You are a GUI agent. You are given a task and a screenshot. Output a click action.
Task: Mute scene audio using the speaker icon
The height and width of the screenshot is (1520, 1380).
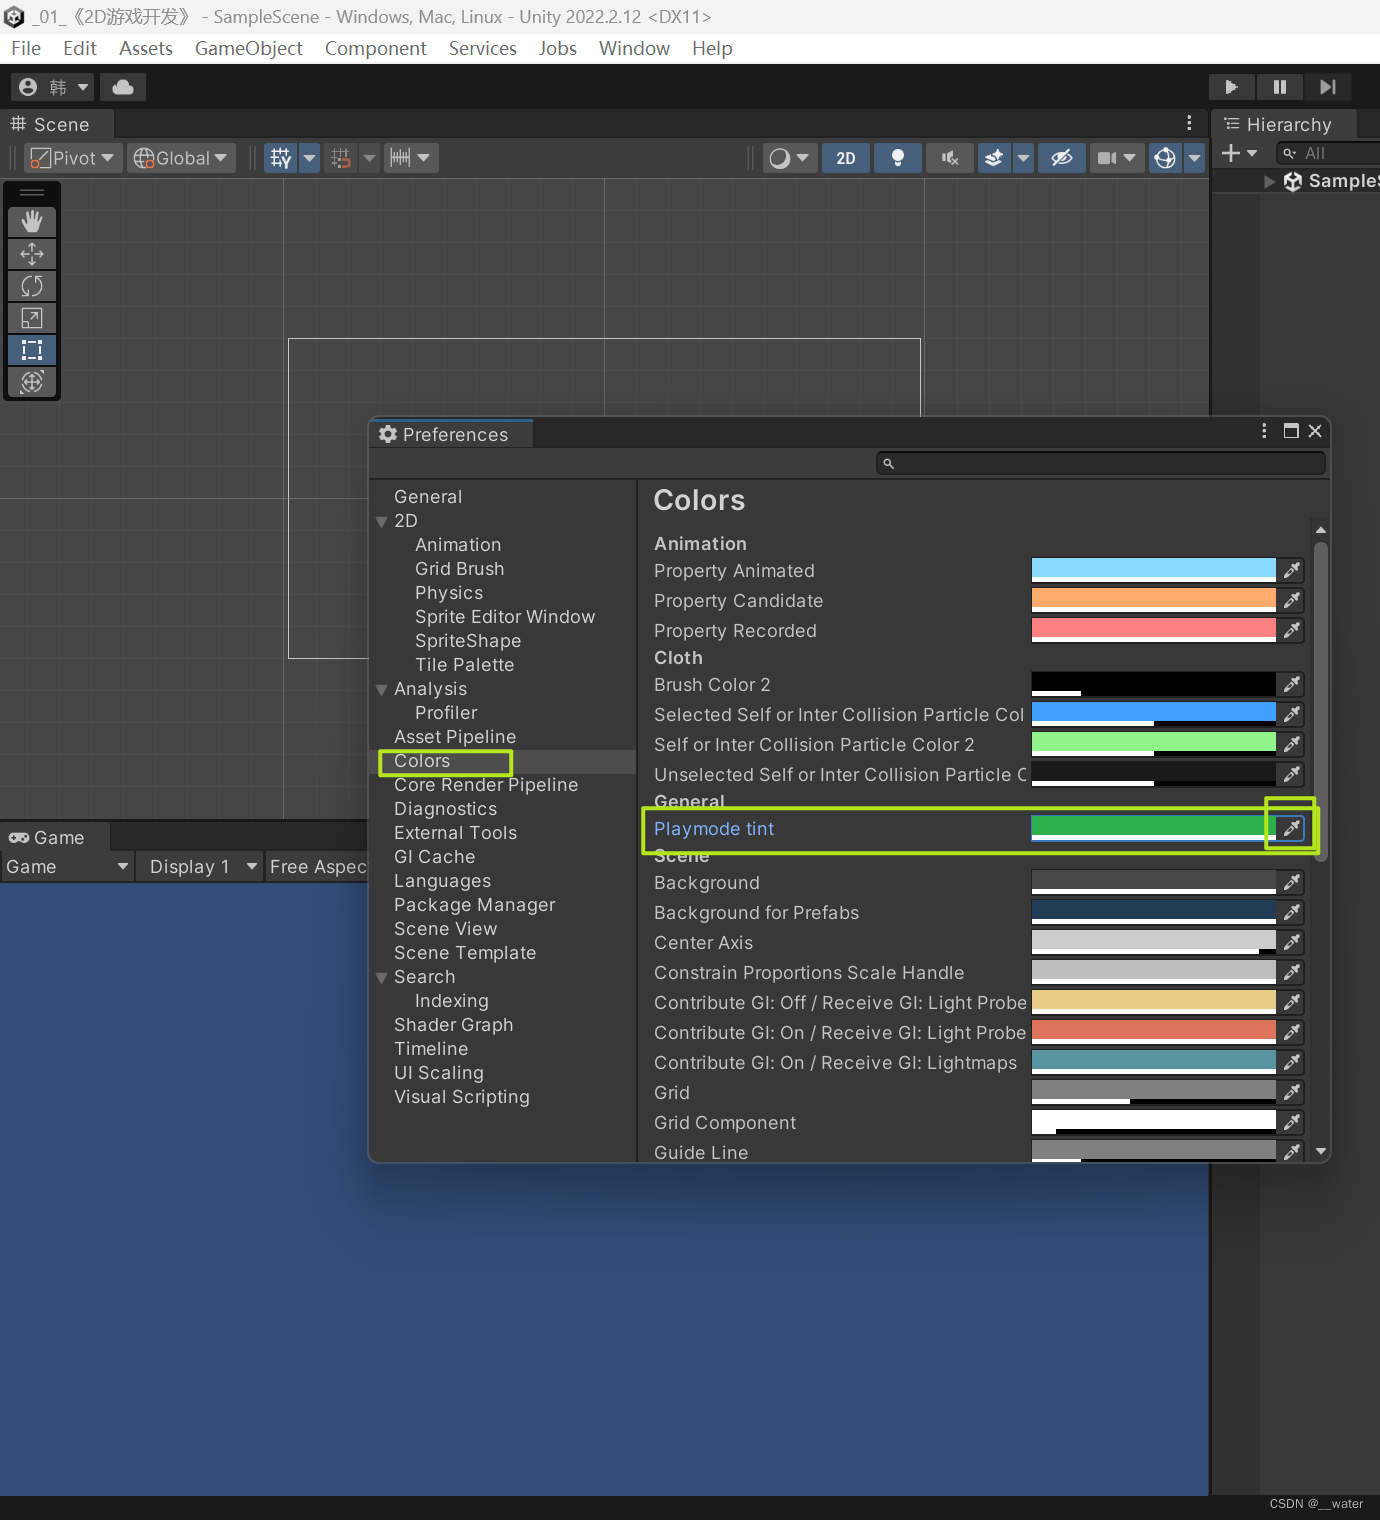[948, 157]
